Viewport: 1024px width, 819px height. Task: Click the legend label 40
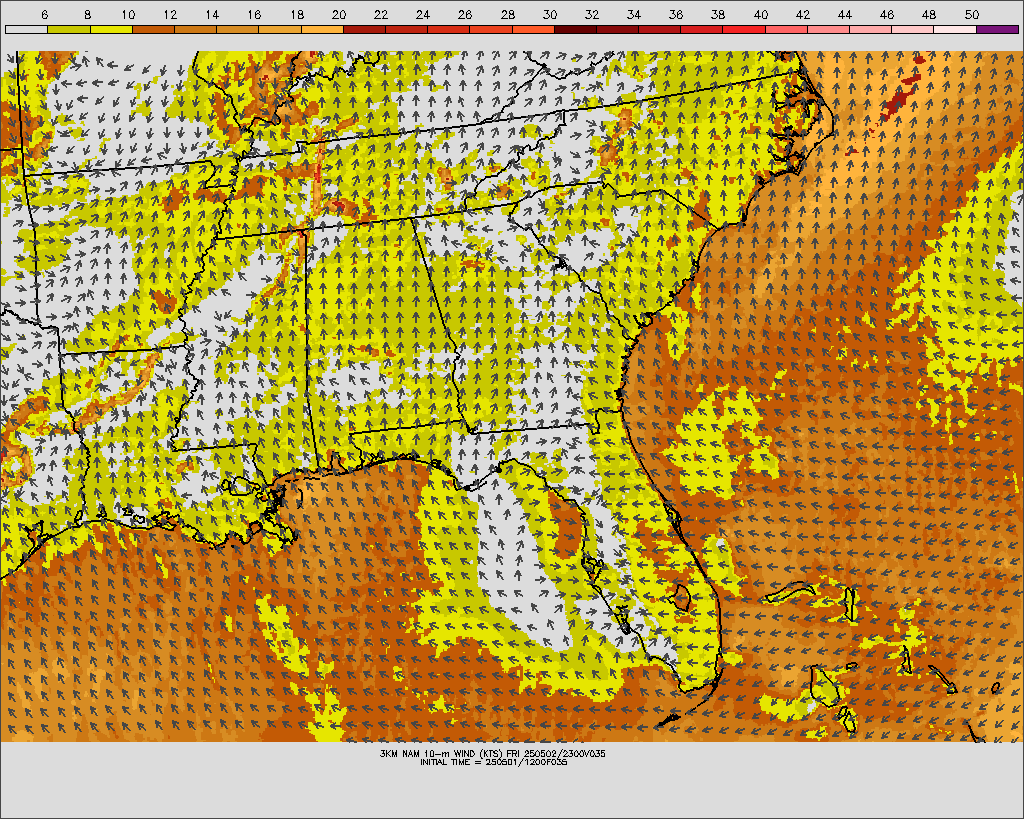760,14
